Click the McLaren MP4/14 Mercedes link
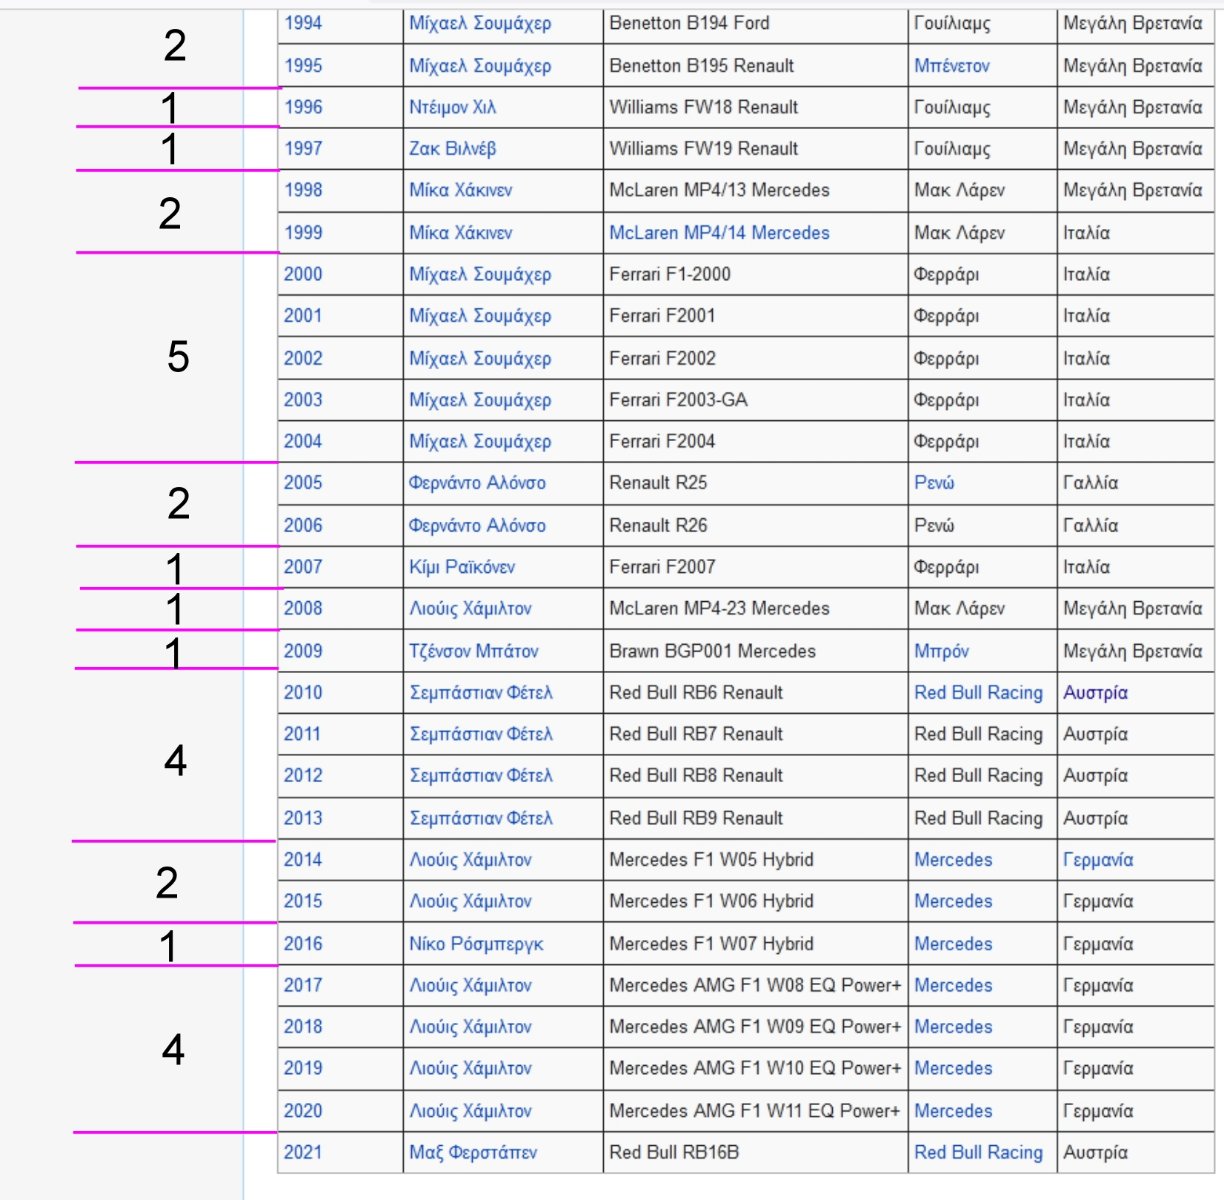 coord(719,233)
